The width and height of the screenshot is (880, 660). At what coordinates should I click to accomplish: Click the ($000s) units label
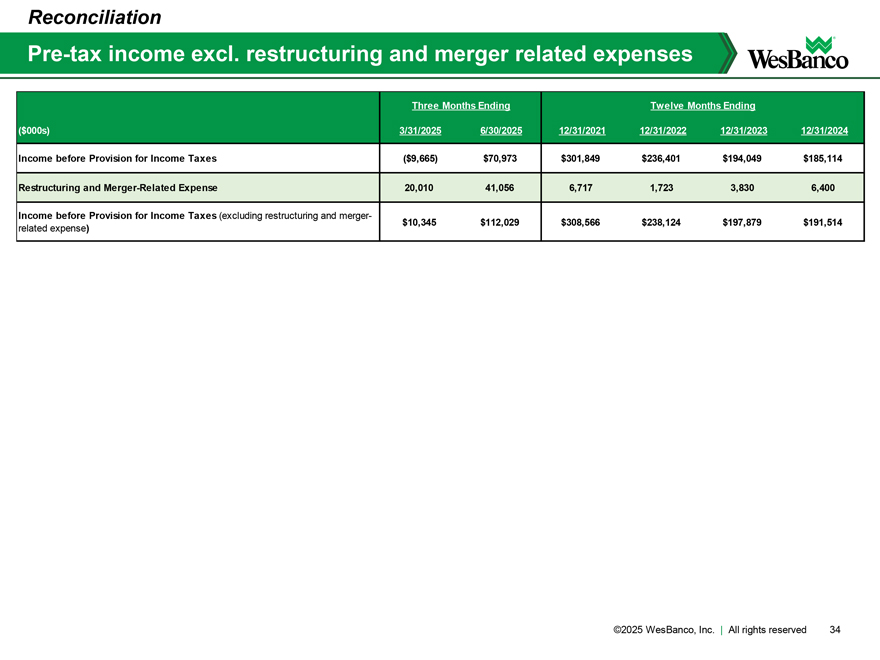34,131
